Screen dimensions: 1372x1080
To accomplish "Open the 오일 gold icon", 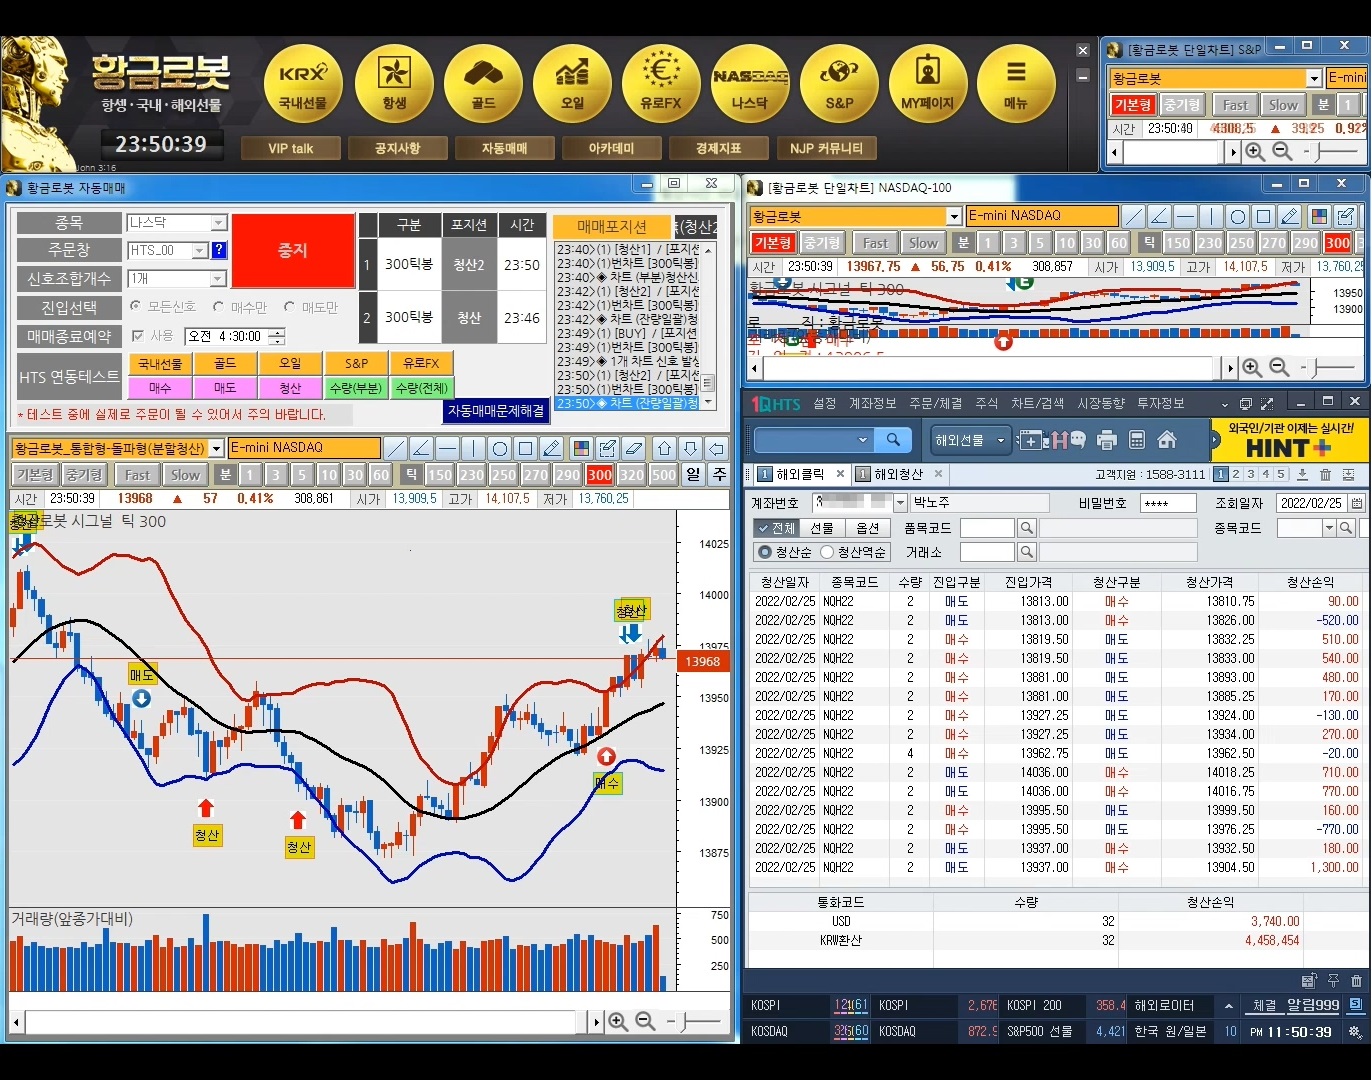I will (573, 84).
